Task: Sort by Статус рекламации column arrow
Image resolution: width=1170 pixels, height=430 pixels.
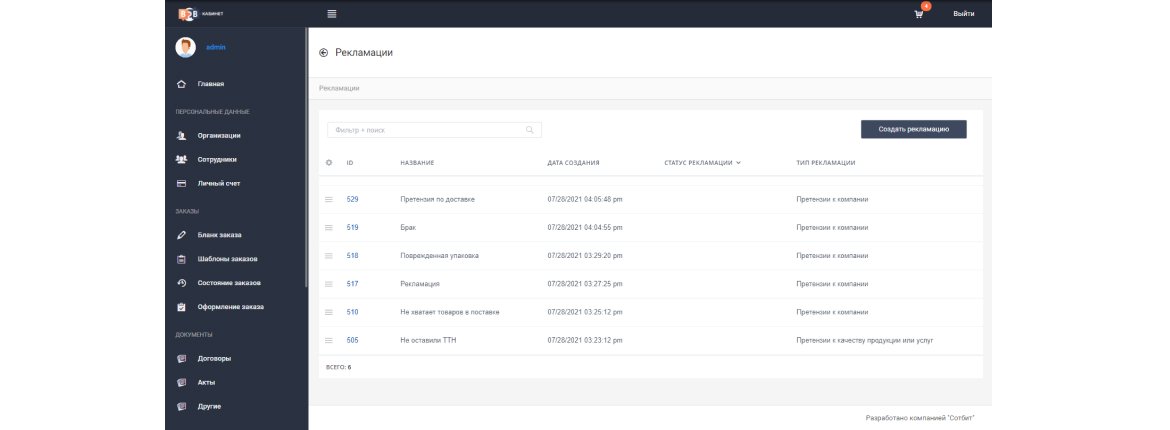Action: point(738,163)
